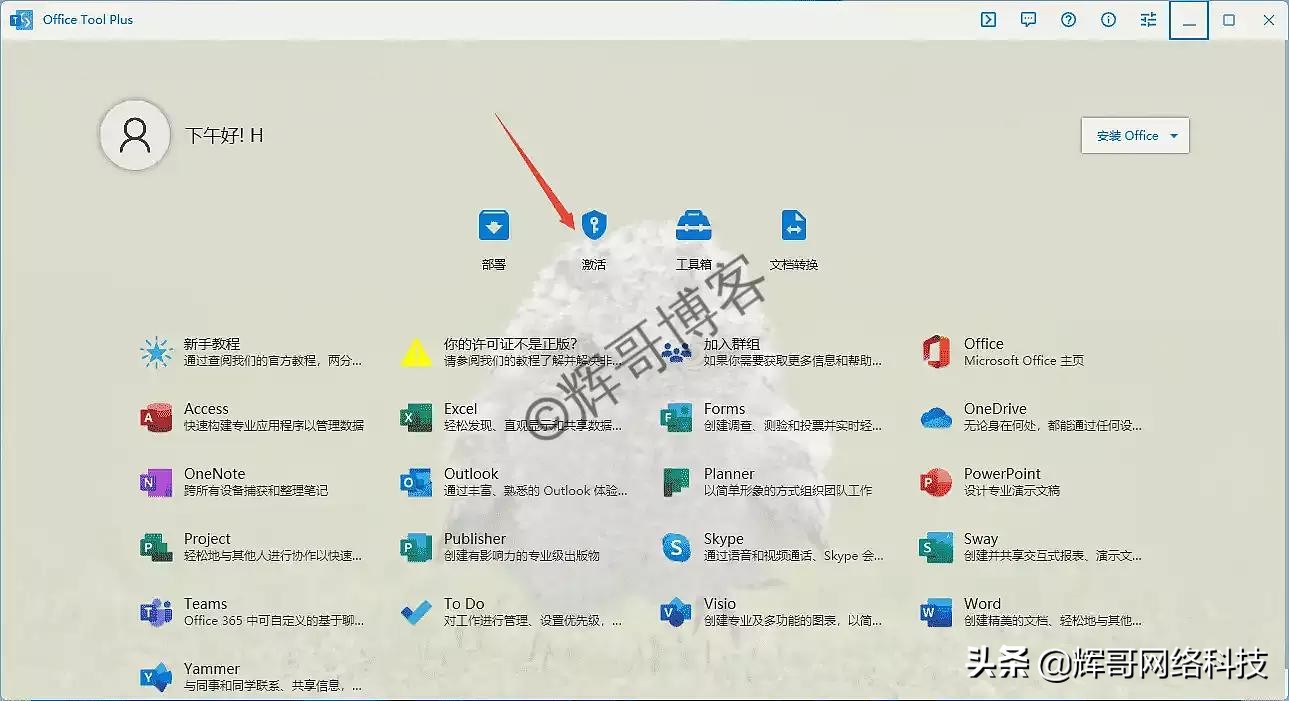Open the info (i) icon
This screenshot has height=701, width=1289.
click(x=1108, y=19)
